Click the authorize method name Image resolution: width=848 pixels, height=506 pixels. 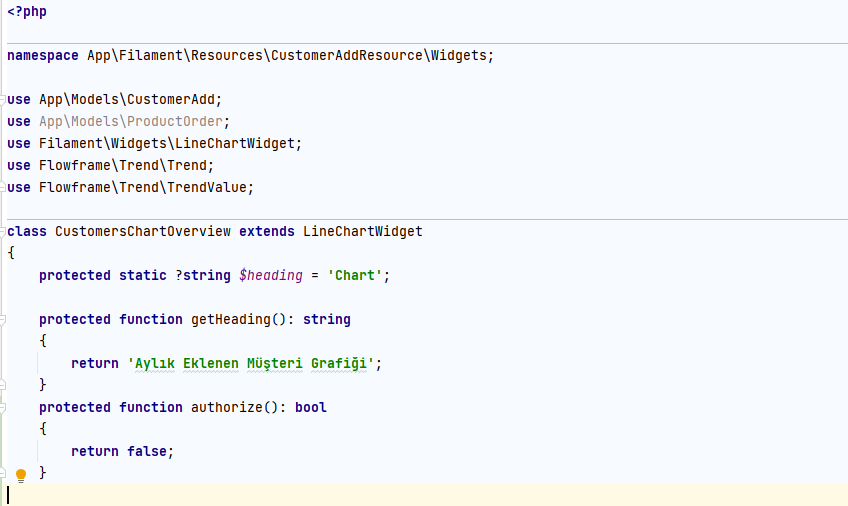(x=227, y=407)
